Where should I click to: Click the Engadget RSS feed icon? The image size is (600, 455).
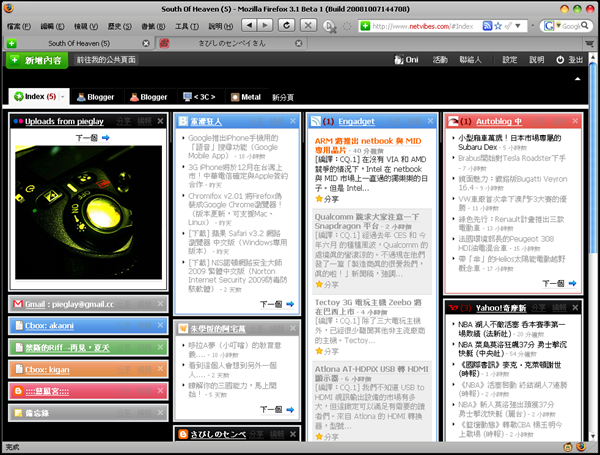coord(316,121)
